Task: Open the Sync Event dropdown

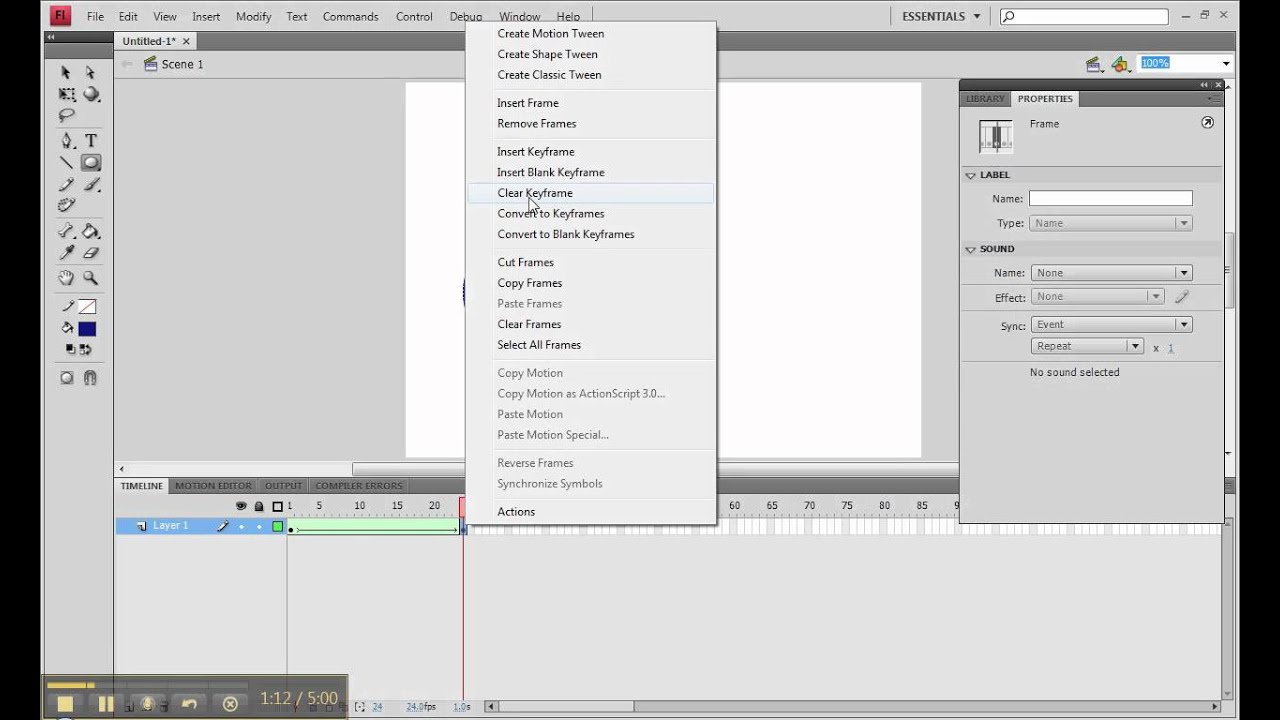Action: tap(1111, 324)
